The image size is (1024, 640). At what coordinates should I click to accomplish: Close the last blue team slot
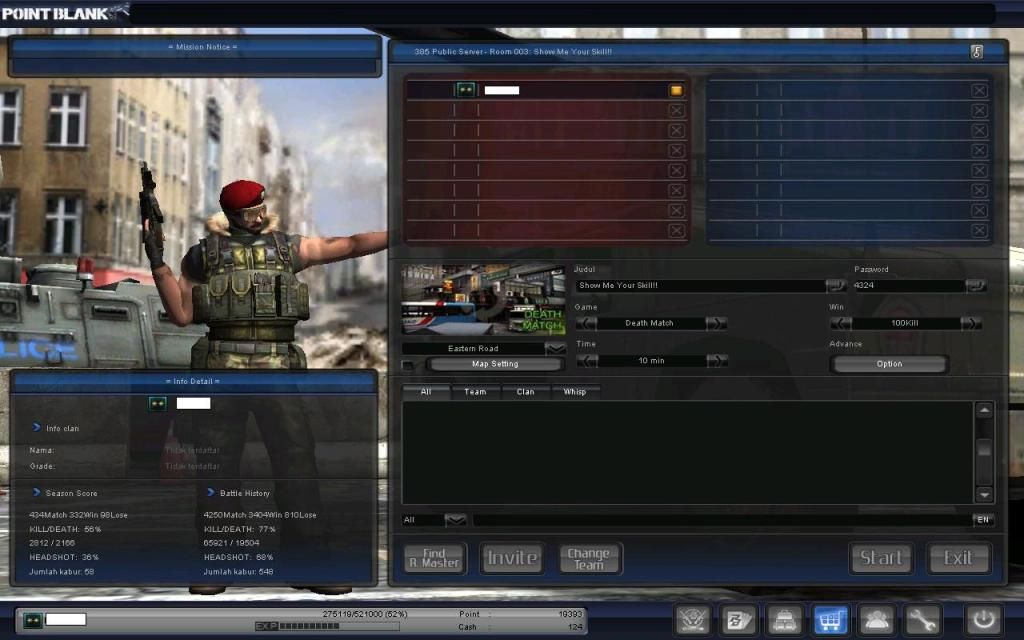pos(979,231)
